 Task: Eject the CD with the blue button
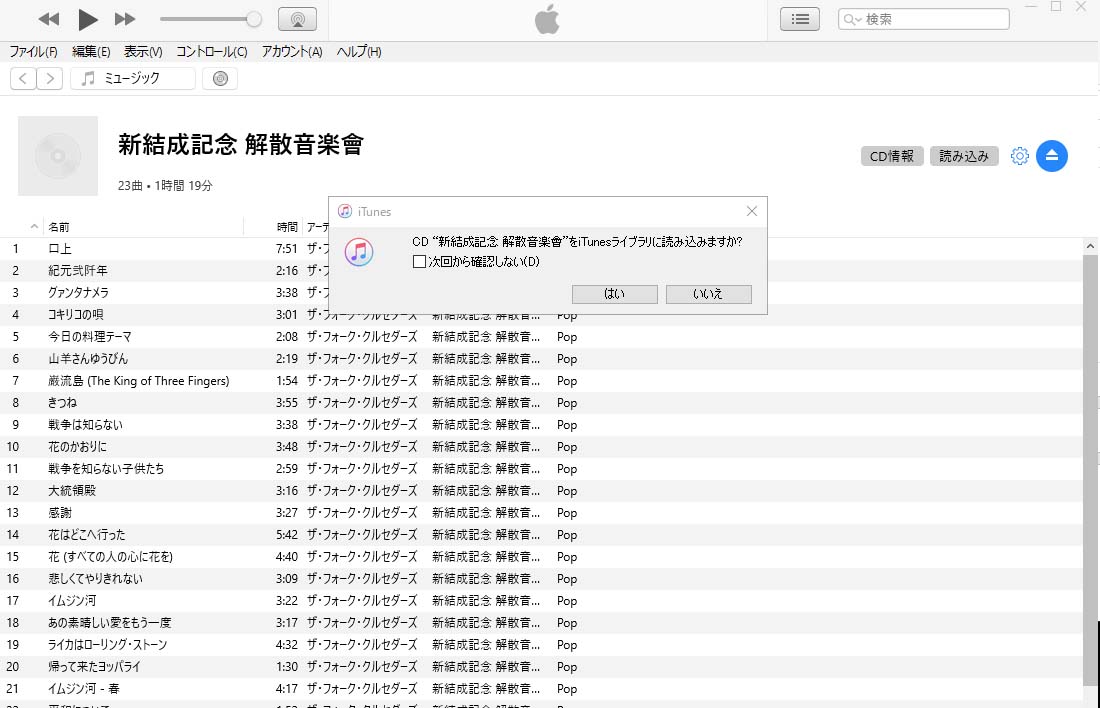[1052, 156]
